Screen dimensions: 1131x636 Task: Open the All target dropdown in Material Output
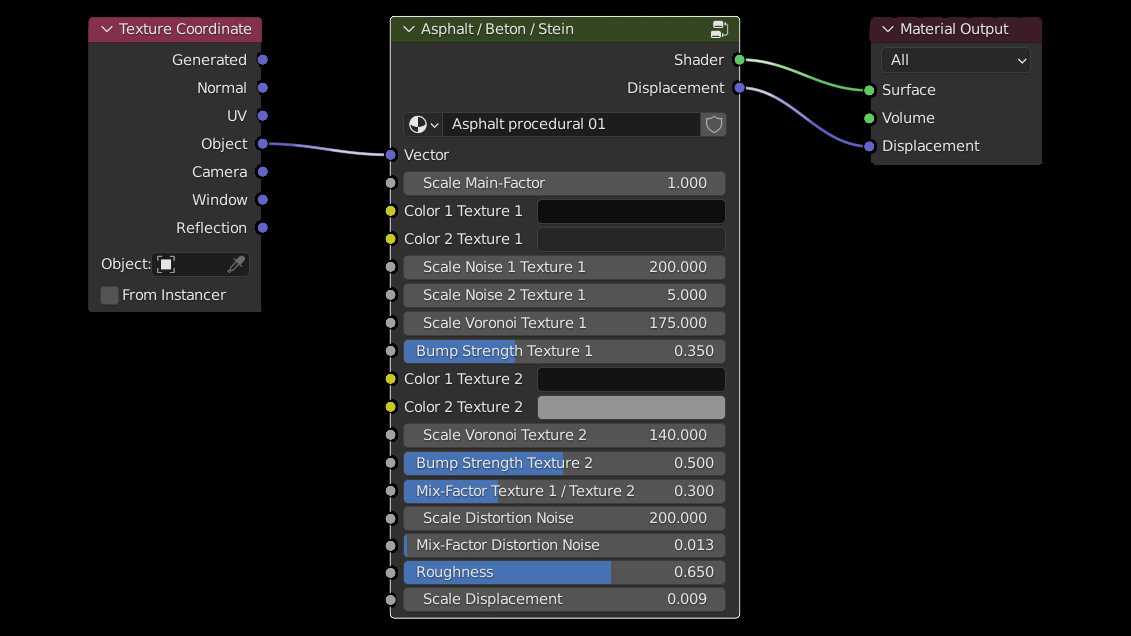tap(955, 60)
